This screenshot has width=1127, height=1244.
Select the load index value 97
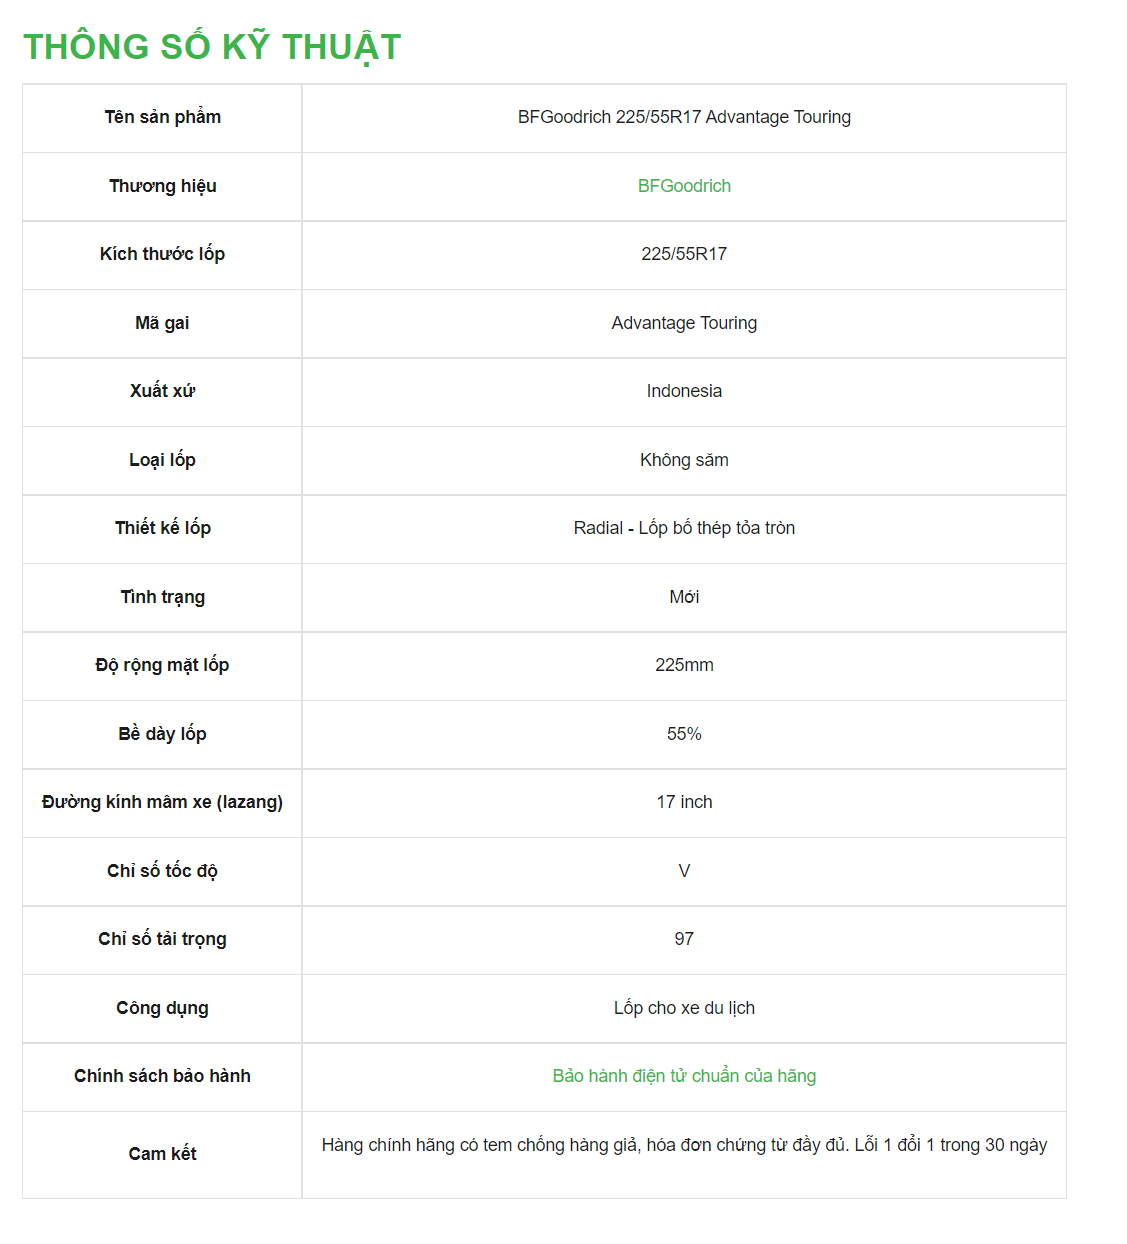coord(684,939)
